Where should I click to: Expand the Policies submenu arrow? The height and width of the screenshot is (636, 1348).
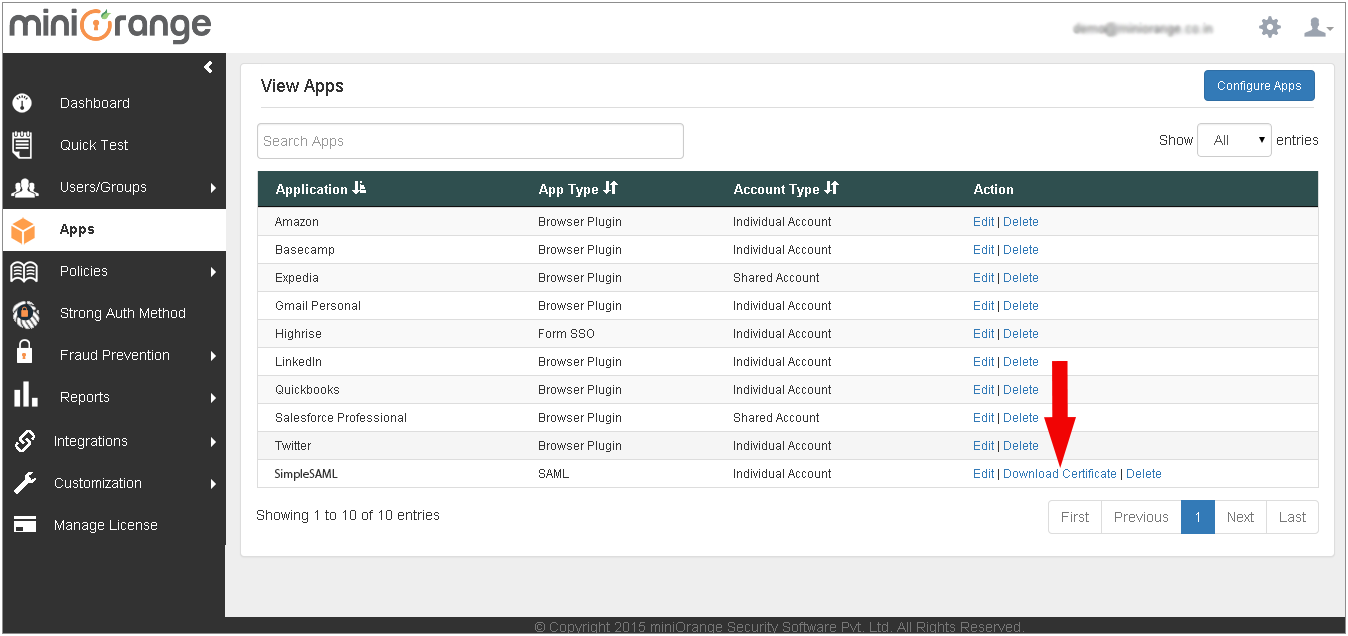pyautogui.click(x=213, y=272)
